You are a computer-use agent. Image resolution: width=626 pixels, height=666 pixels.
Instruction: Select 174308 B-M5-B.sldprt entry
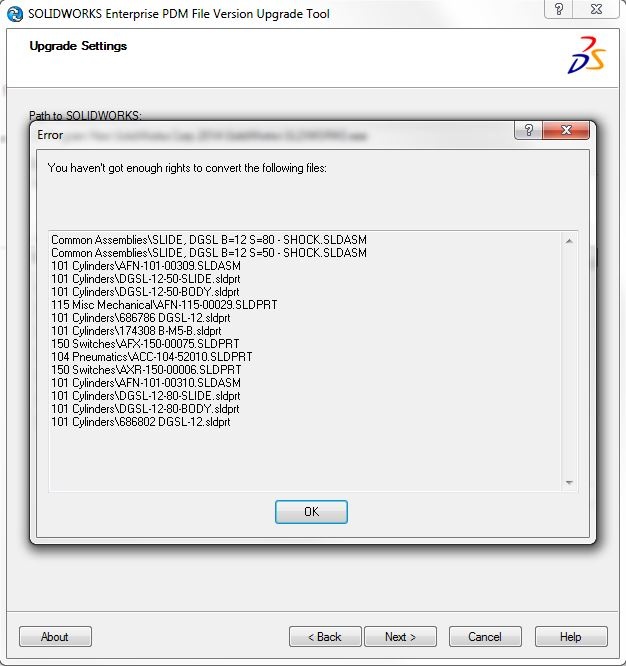pos(136,330)
